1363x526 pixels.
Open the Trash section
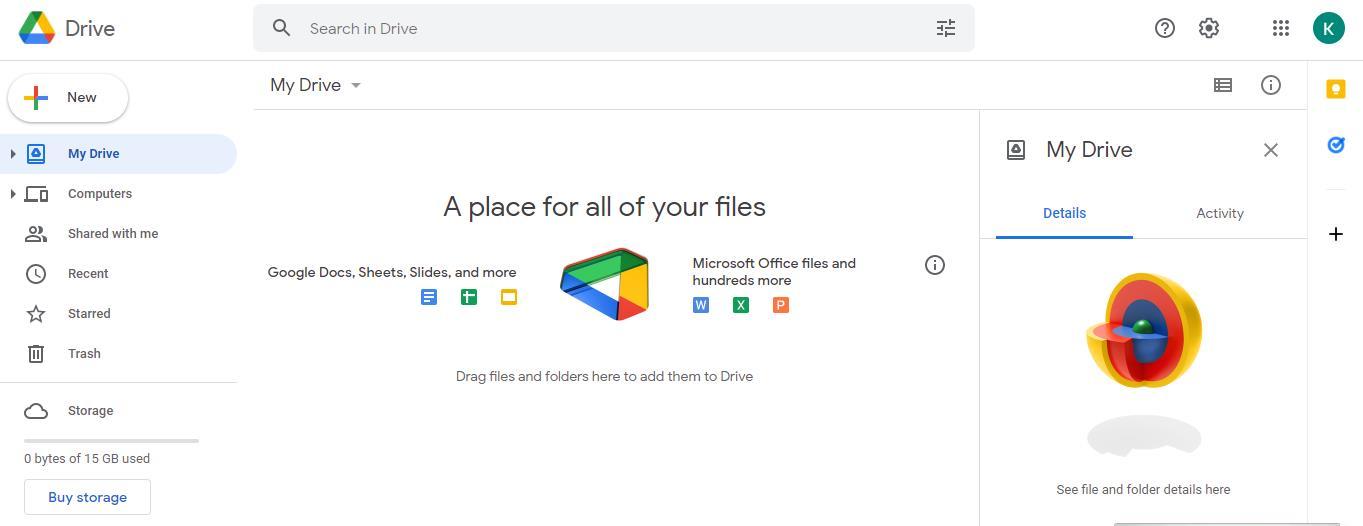pos(118,354)
